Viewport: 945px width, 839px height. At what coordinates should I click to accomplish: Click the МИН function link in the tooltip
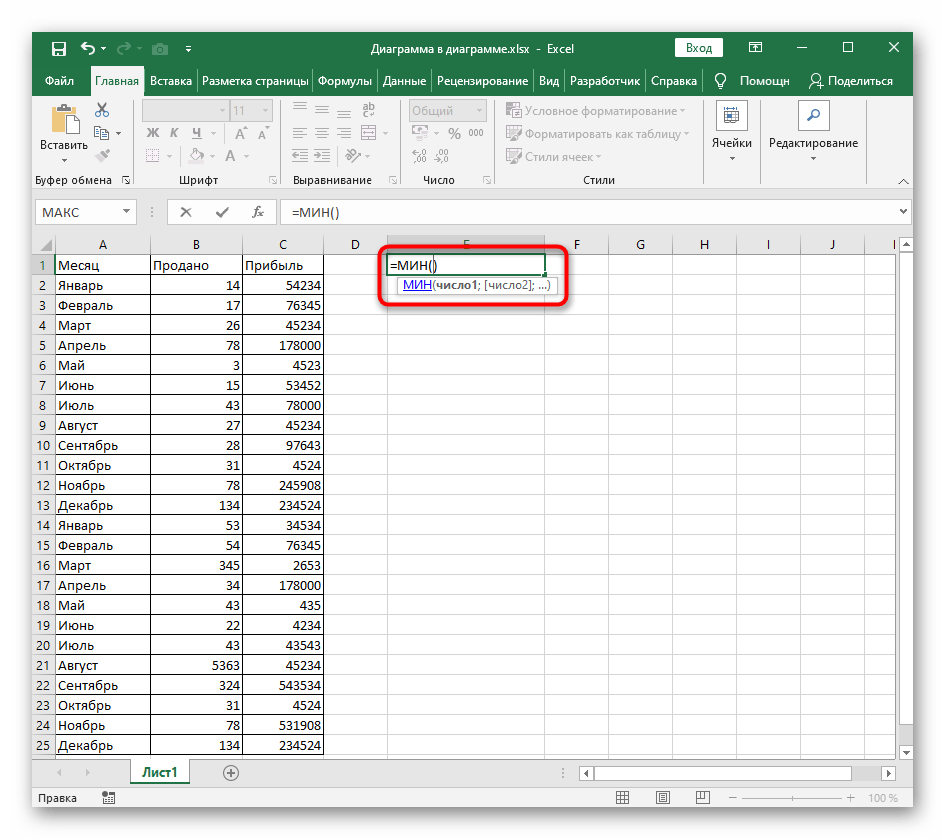tap(416, 286)
